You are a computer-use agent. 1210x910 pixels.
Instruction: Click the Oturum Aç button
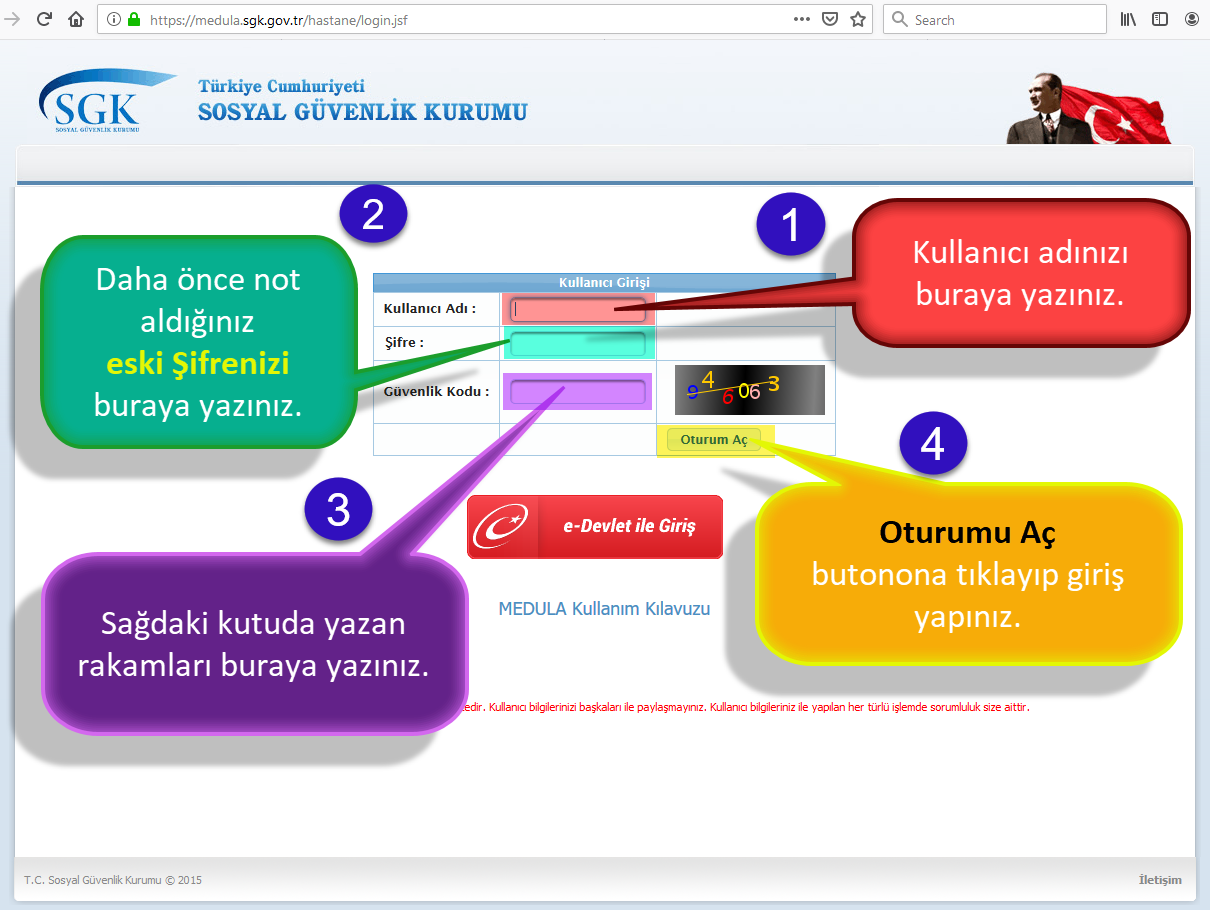pyautogui.click(x=714, y=440)
